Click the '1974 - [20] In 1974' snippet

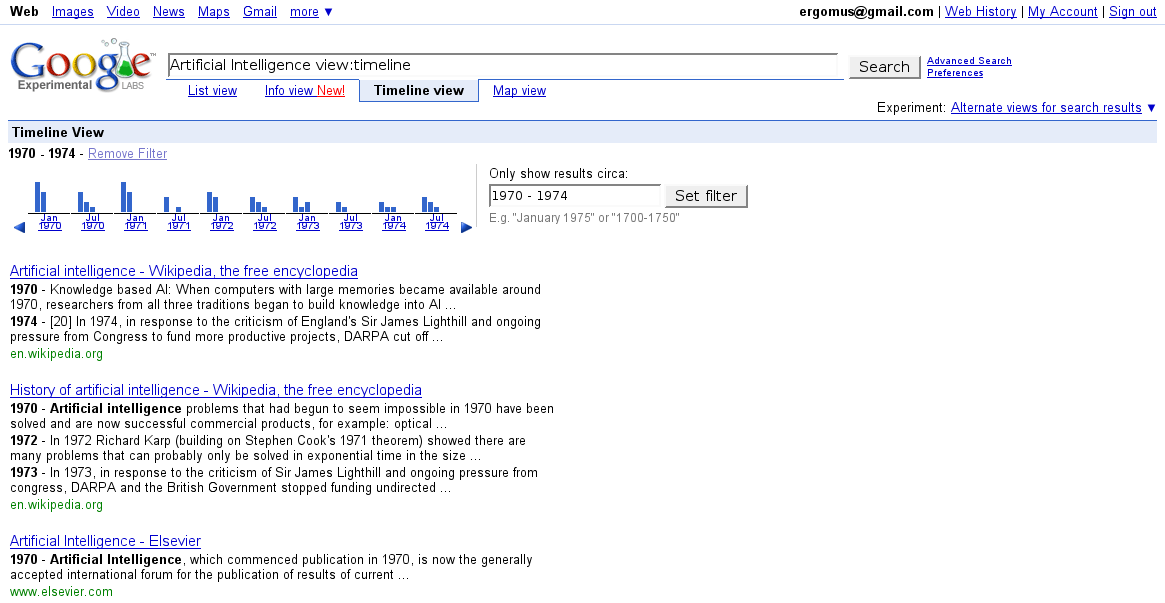[x=276, y=330]
